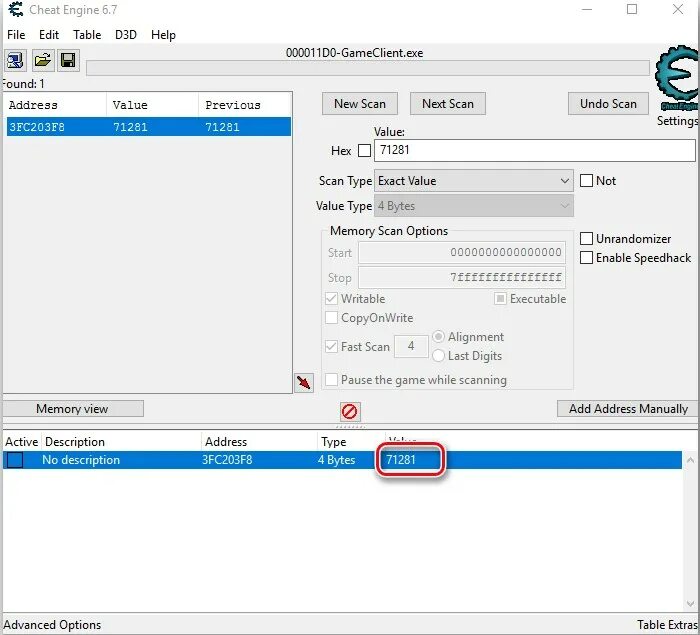Enable the Not checkbox
This screenshot has width=700, height=635.
tap(586, 180)
